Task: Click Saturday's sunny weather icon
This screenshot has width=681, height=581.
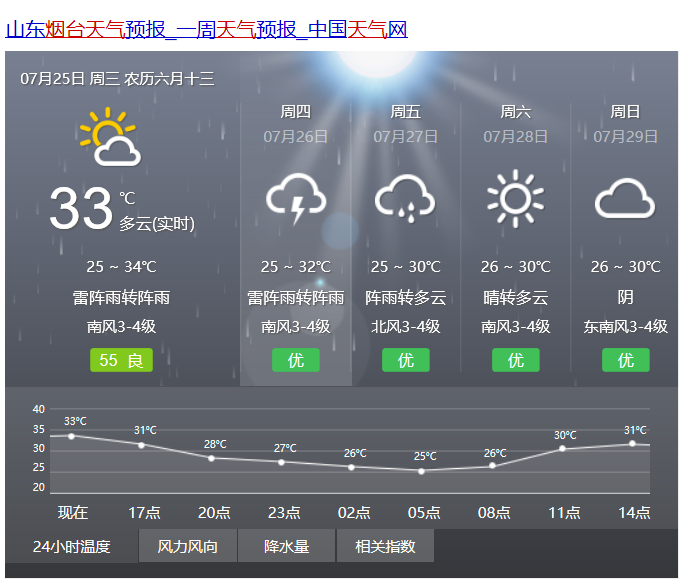Action: 515,197
